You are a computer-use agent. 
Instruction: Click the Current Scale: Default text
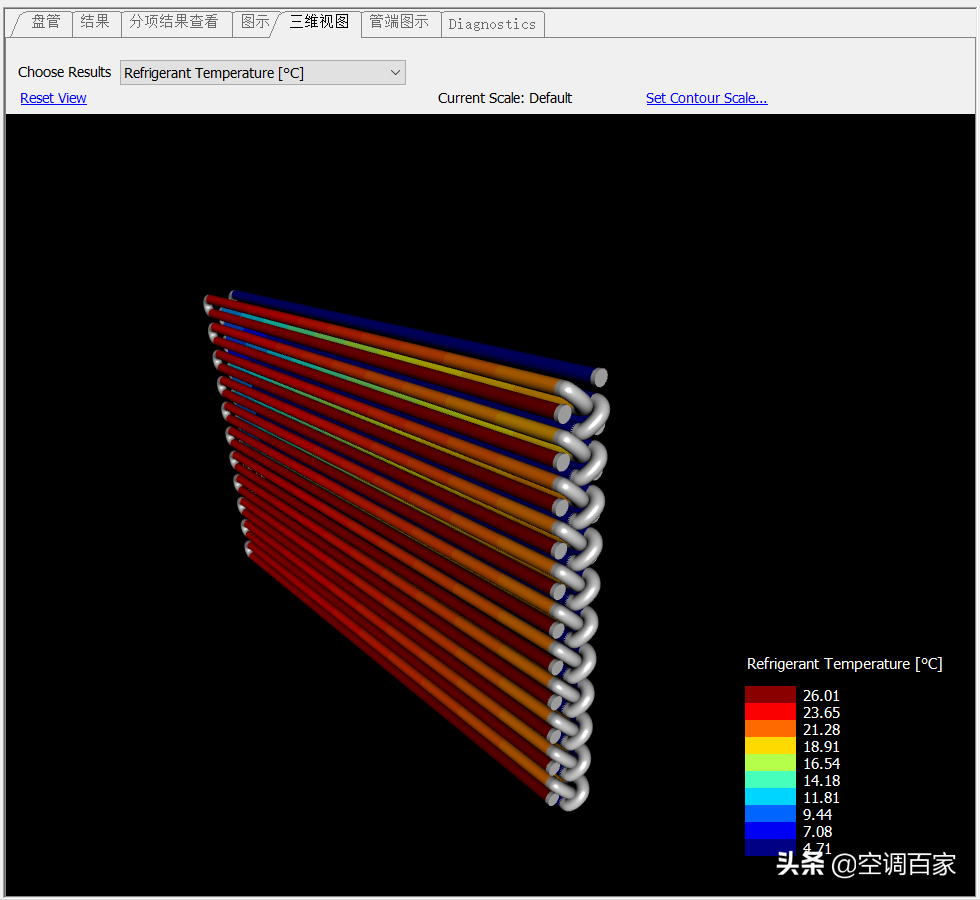pyautogui.click(x=504, y=98)
